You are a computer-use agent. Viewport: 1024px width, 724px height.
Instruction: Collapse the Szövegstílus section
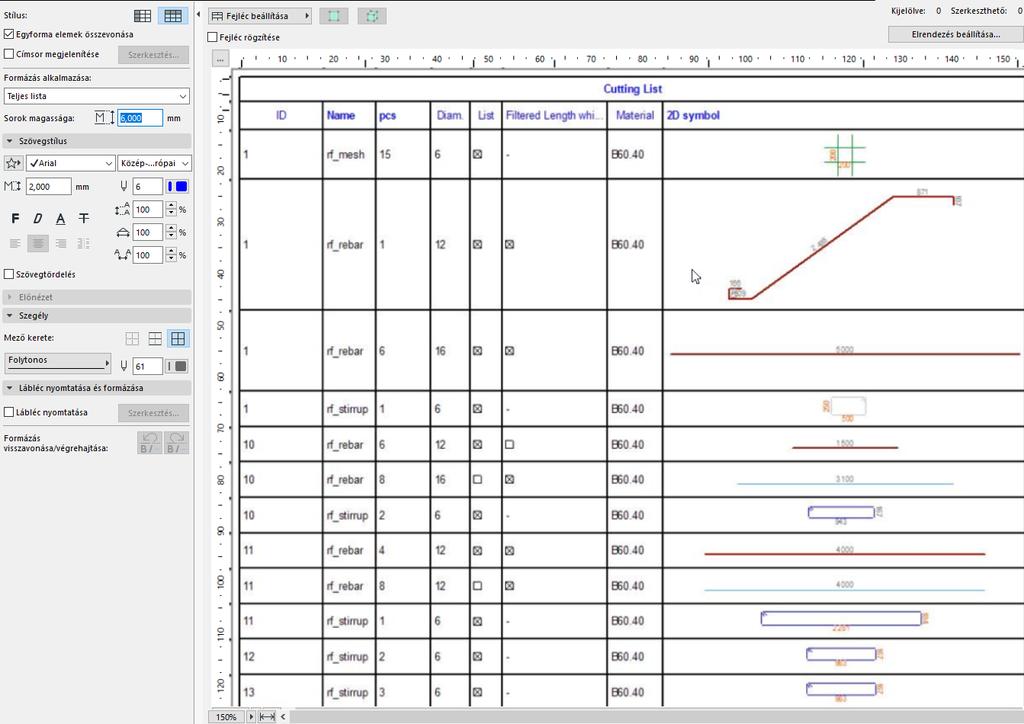(97, 141)
